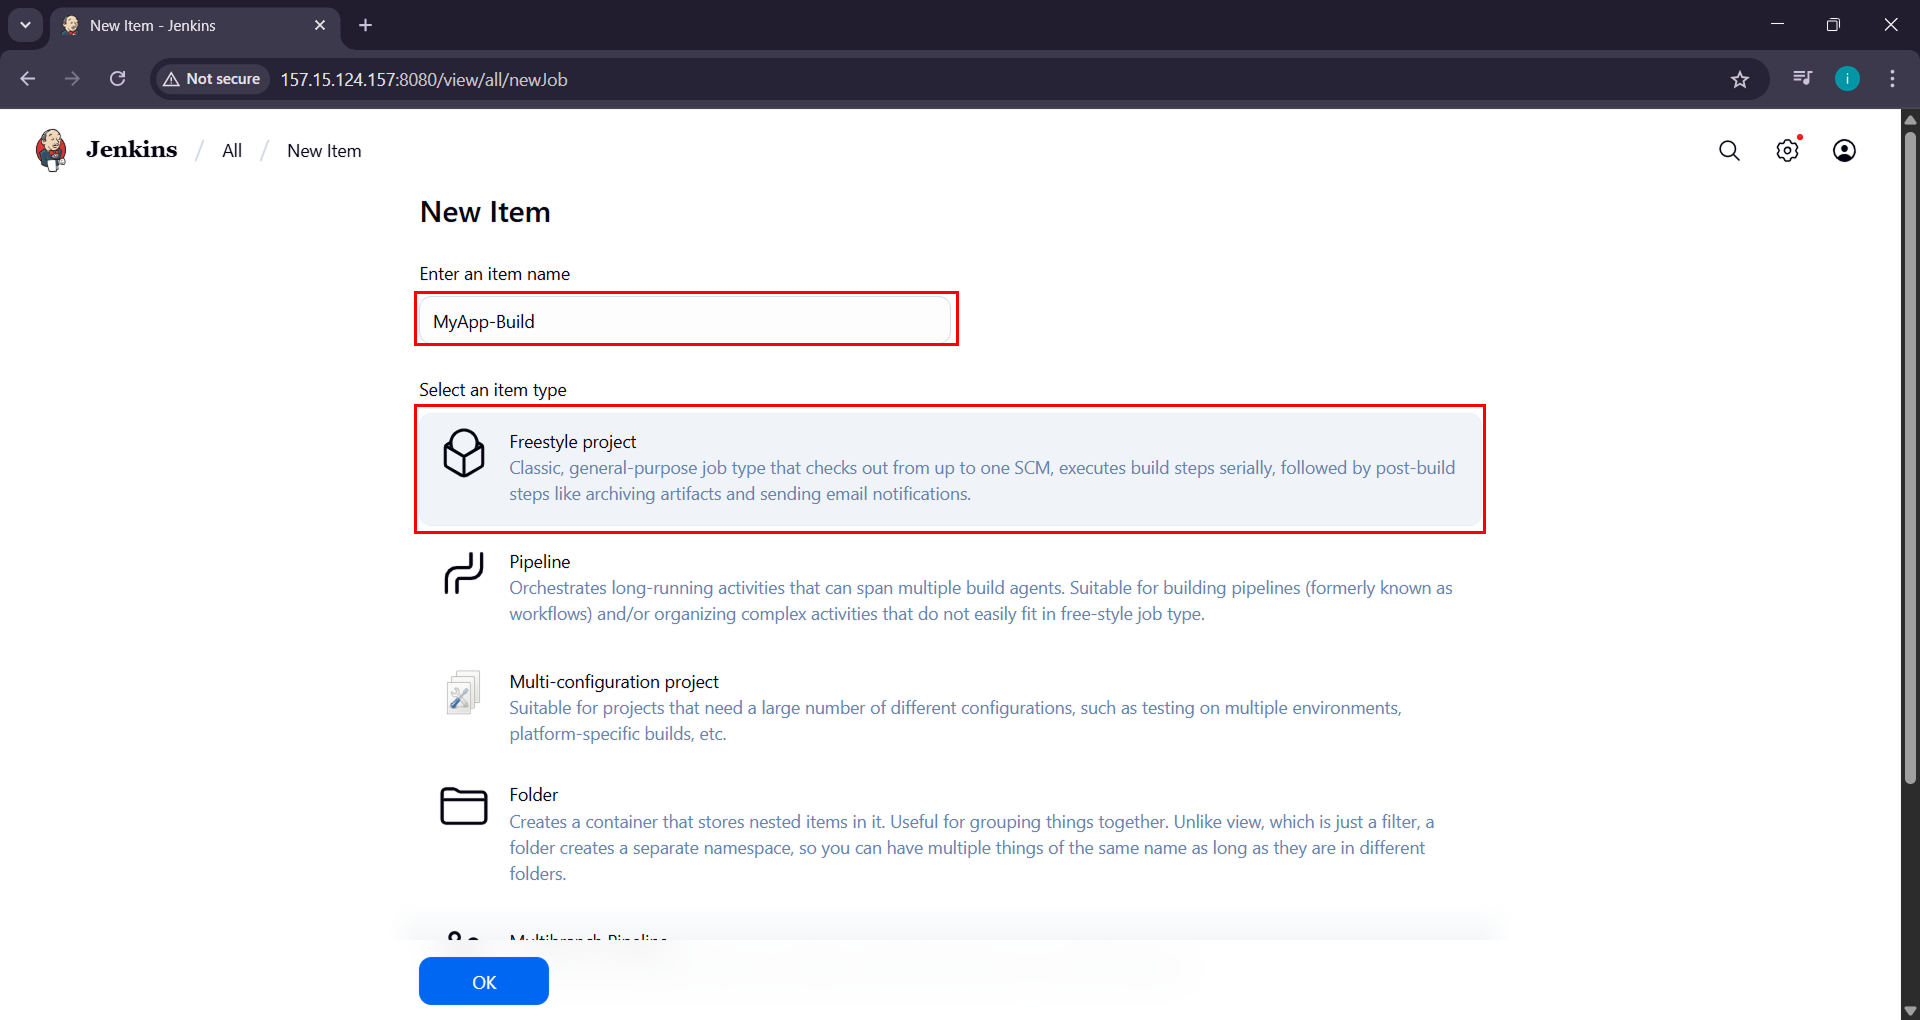1920x1020 pixels.
Task: Open the All breadcrumb link
Action: point(231,150)
